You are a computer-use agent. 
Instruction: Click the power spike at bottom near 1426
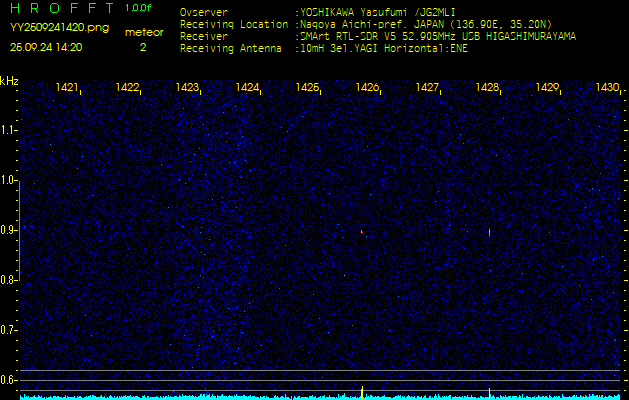point(361,390)
